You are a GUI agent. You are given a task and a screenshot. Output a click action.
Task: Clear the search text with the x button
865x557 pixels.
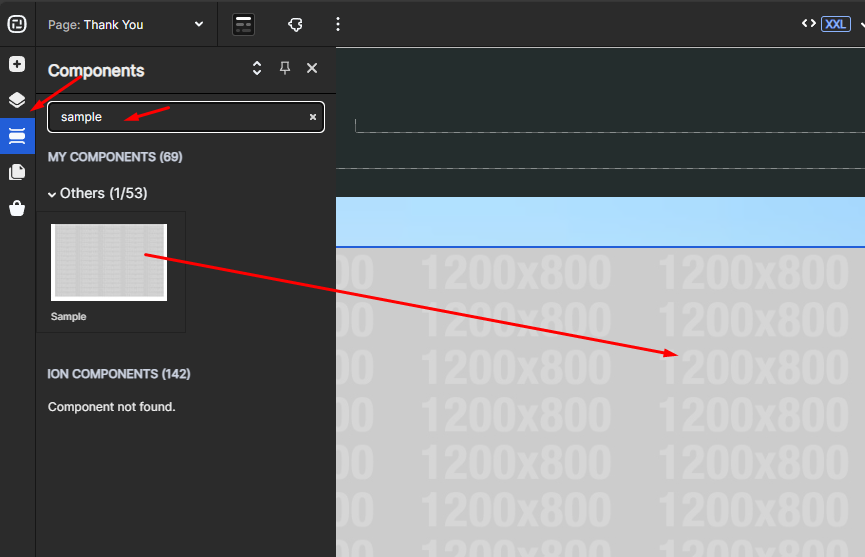[312, 117]
